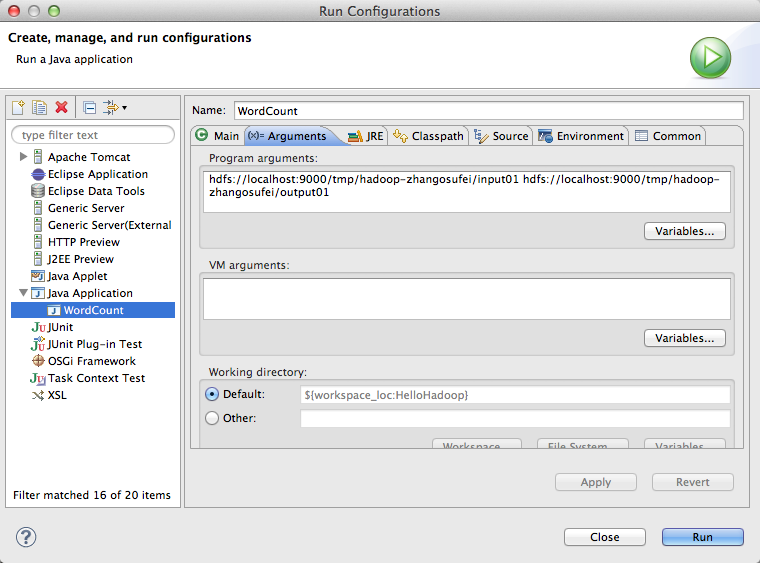
Task: Select the Task Context Test icon
Action: [38, 378]
